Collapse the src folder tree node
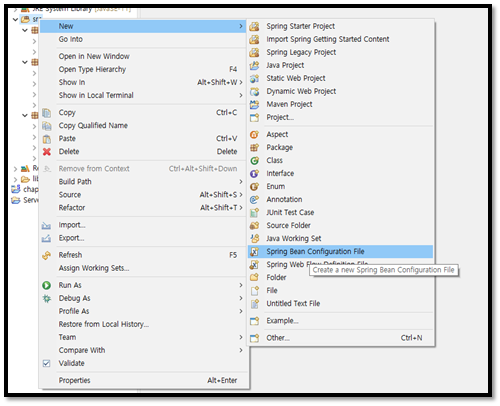500x406 pixels. point(15,19)
